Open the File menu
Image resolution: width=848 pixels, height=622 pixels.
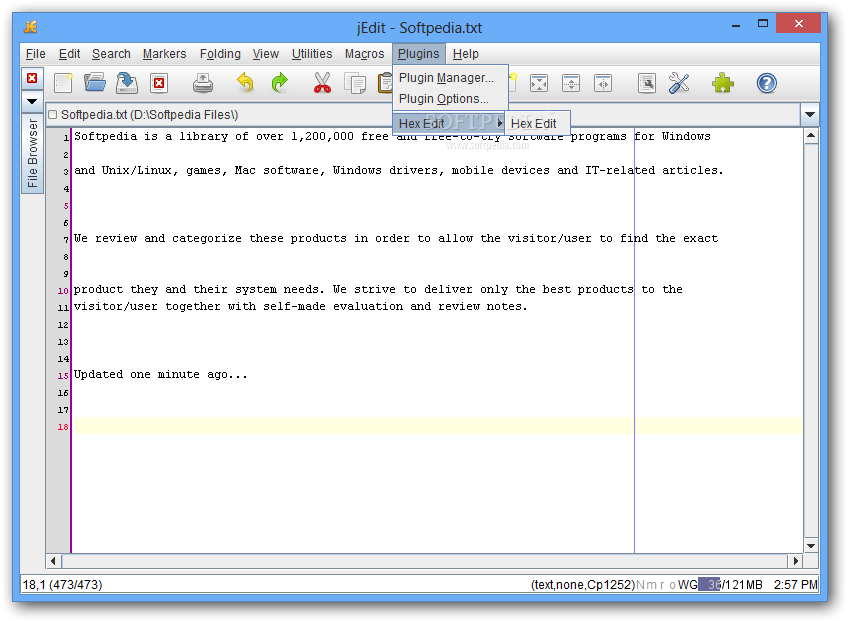coord(36,54)
